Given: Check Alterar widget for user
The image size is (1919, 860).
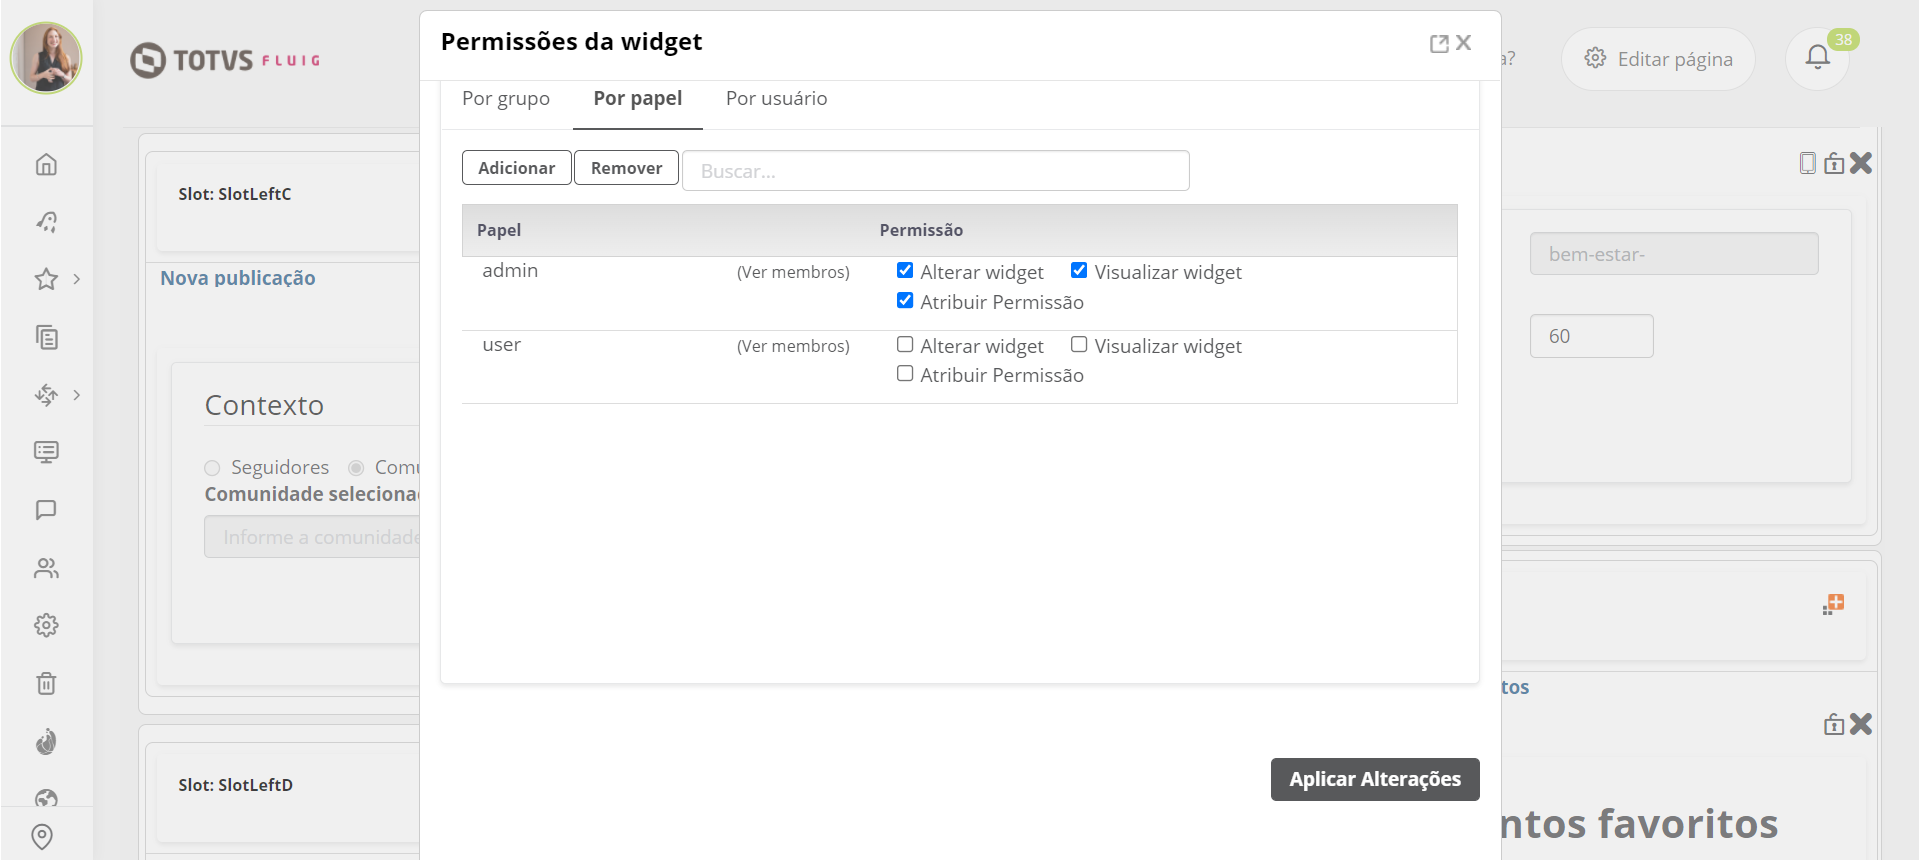Looking at the screenshot, I should pos(905,344).
